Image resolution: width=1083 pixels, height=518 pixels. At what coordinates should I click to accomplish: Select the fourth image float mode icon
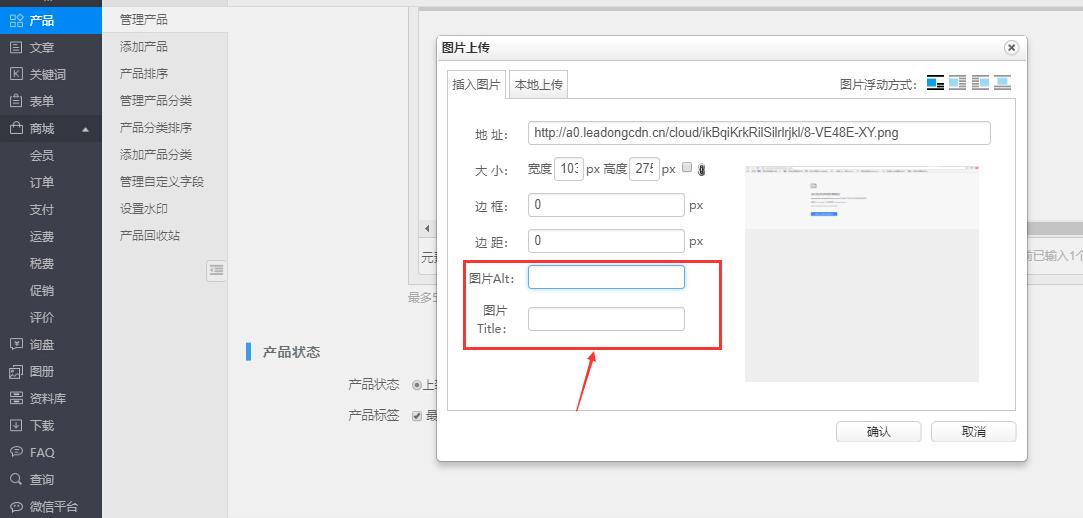(1002, 84)
